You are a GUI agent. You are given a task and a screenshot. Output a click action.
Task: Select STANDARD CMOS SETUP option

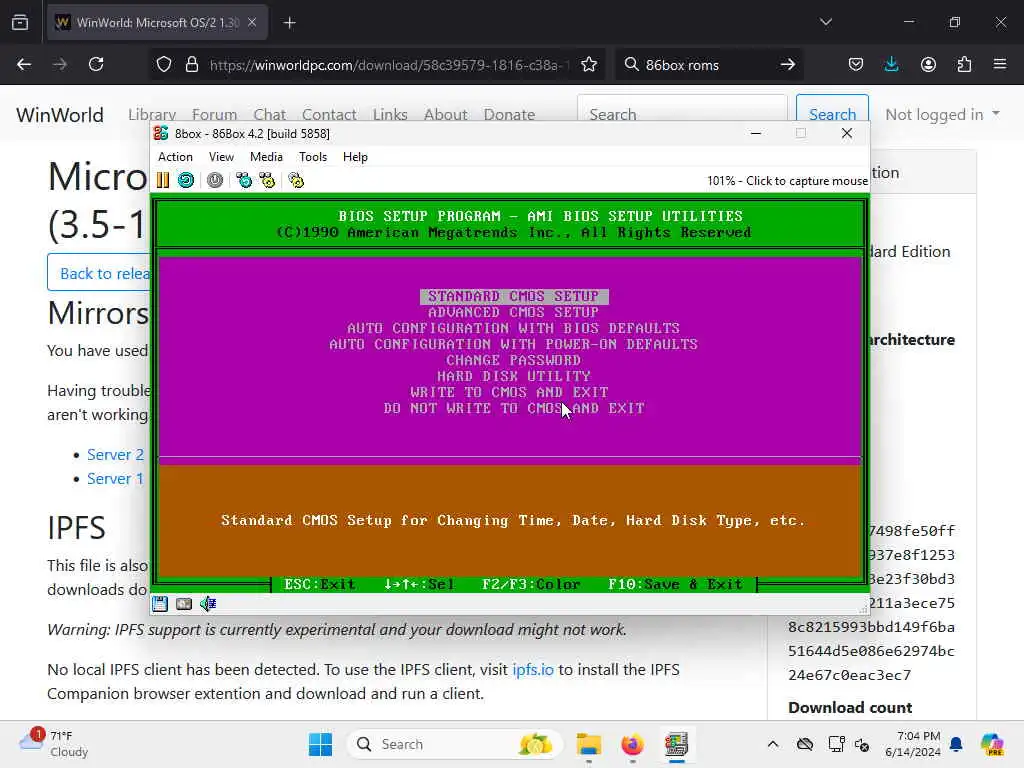tap(514, 296)
